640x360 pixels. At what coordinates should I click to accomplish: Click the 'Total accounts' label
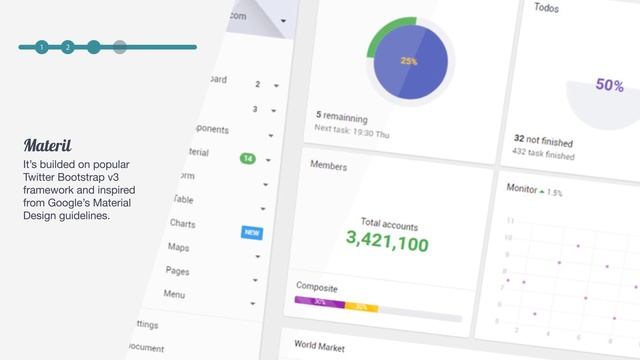click(389, 224)
